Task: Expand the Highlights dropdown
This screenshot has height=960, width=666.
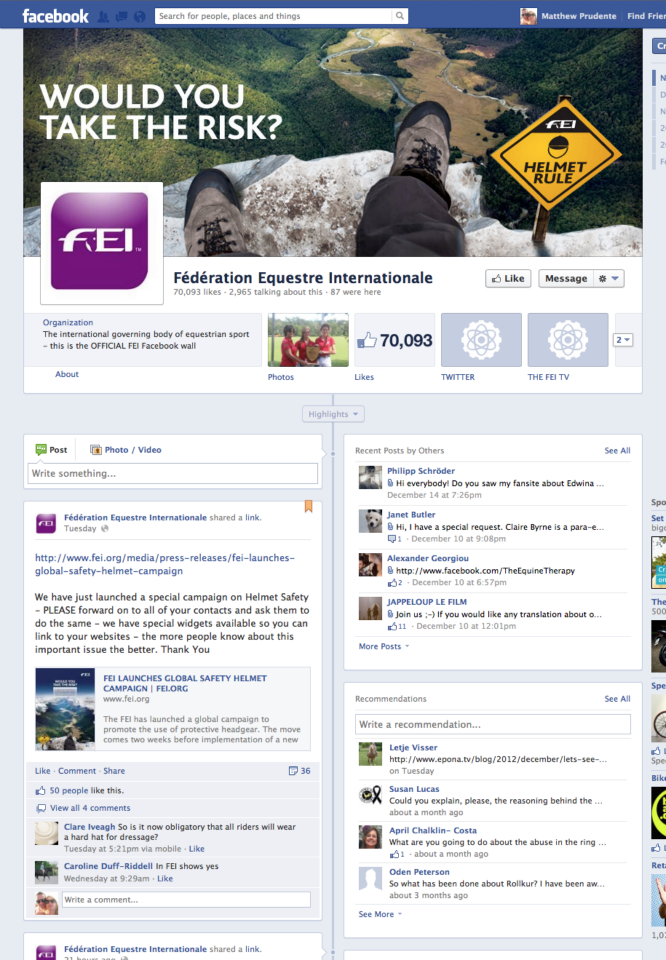Action: 333,414
